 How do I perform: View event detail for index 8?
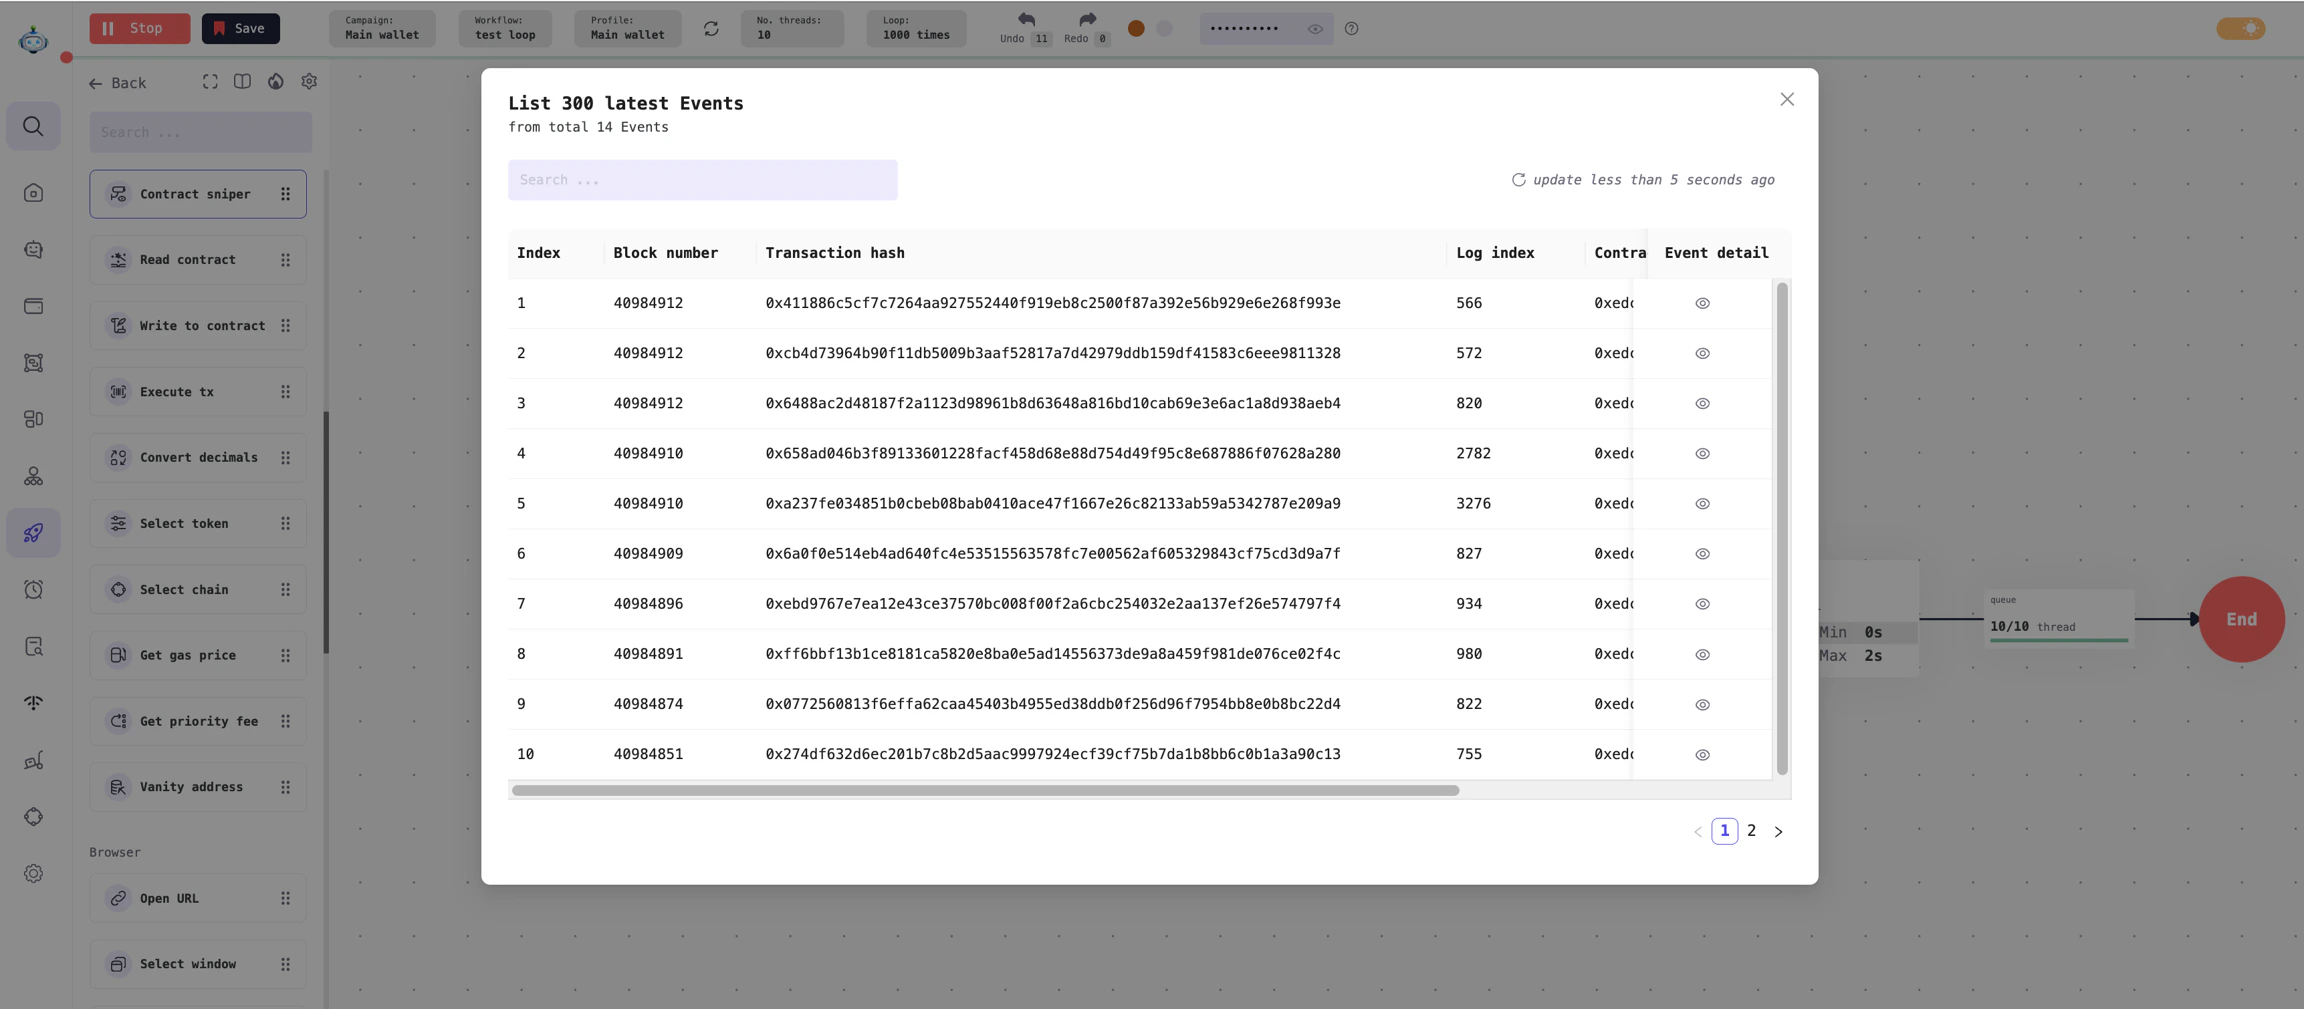[x=1702, y=654]
